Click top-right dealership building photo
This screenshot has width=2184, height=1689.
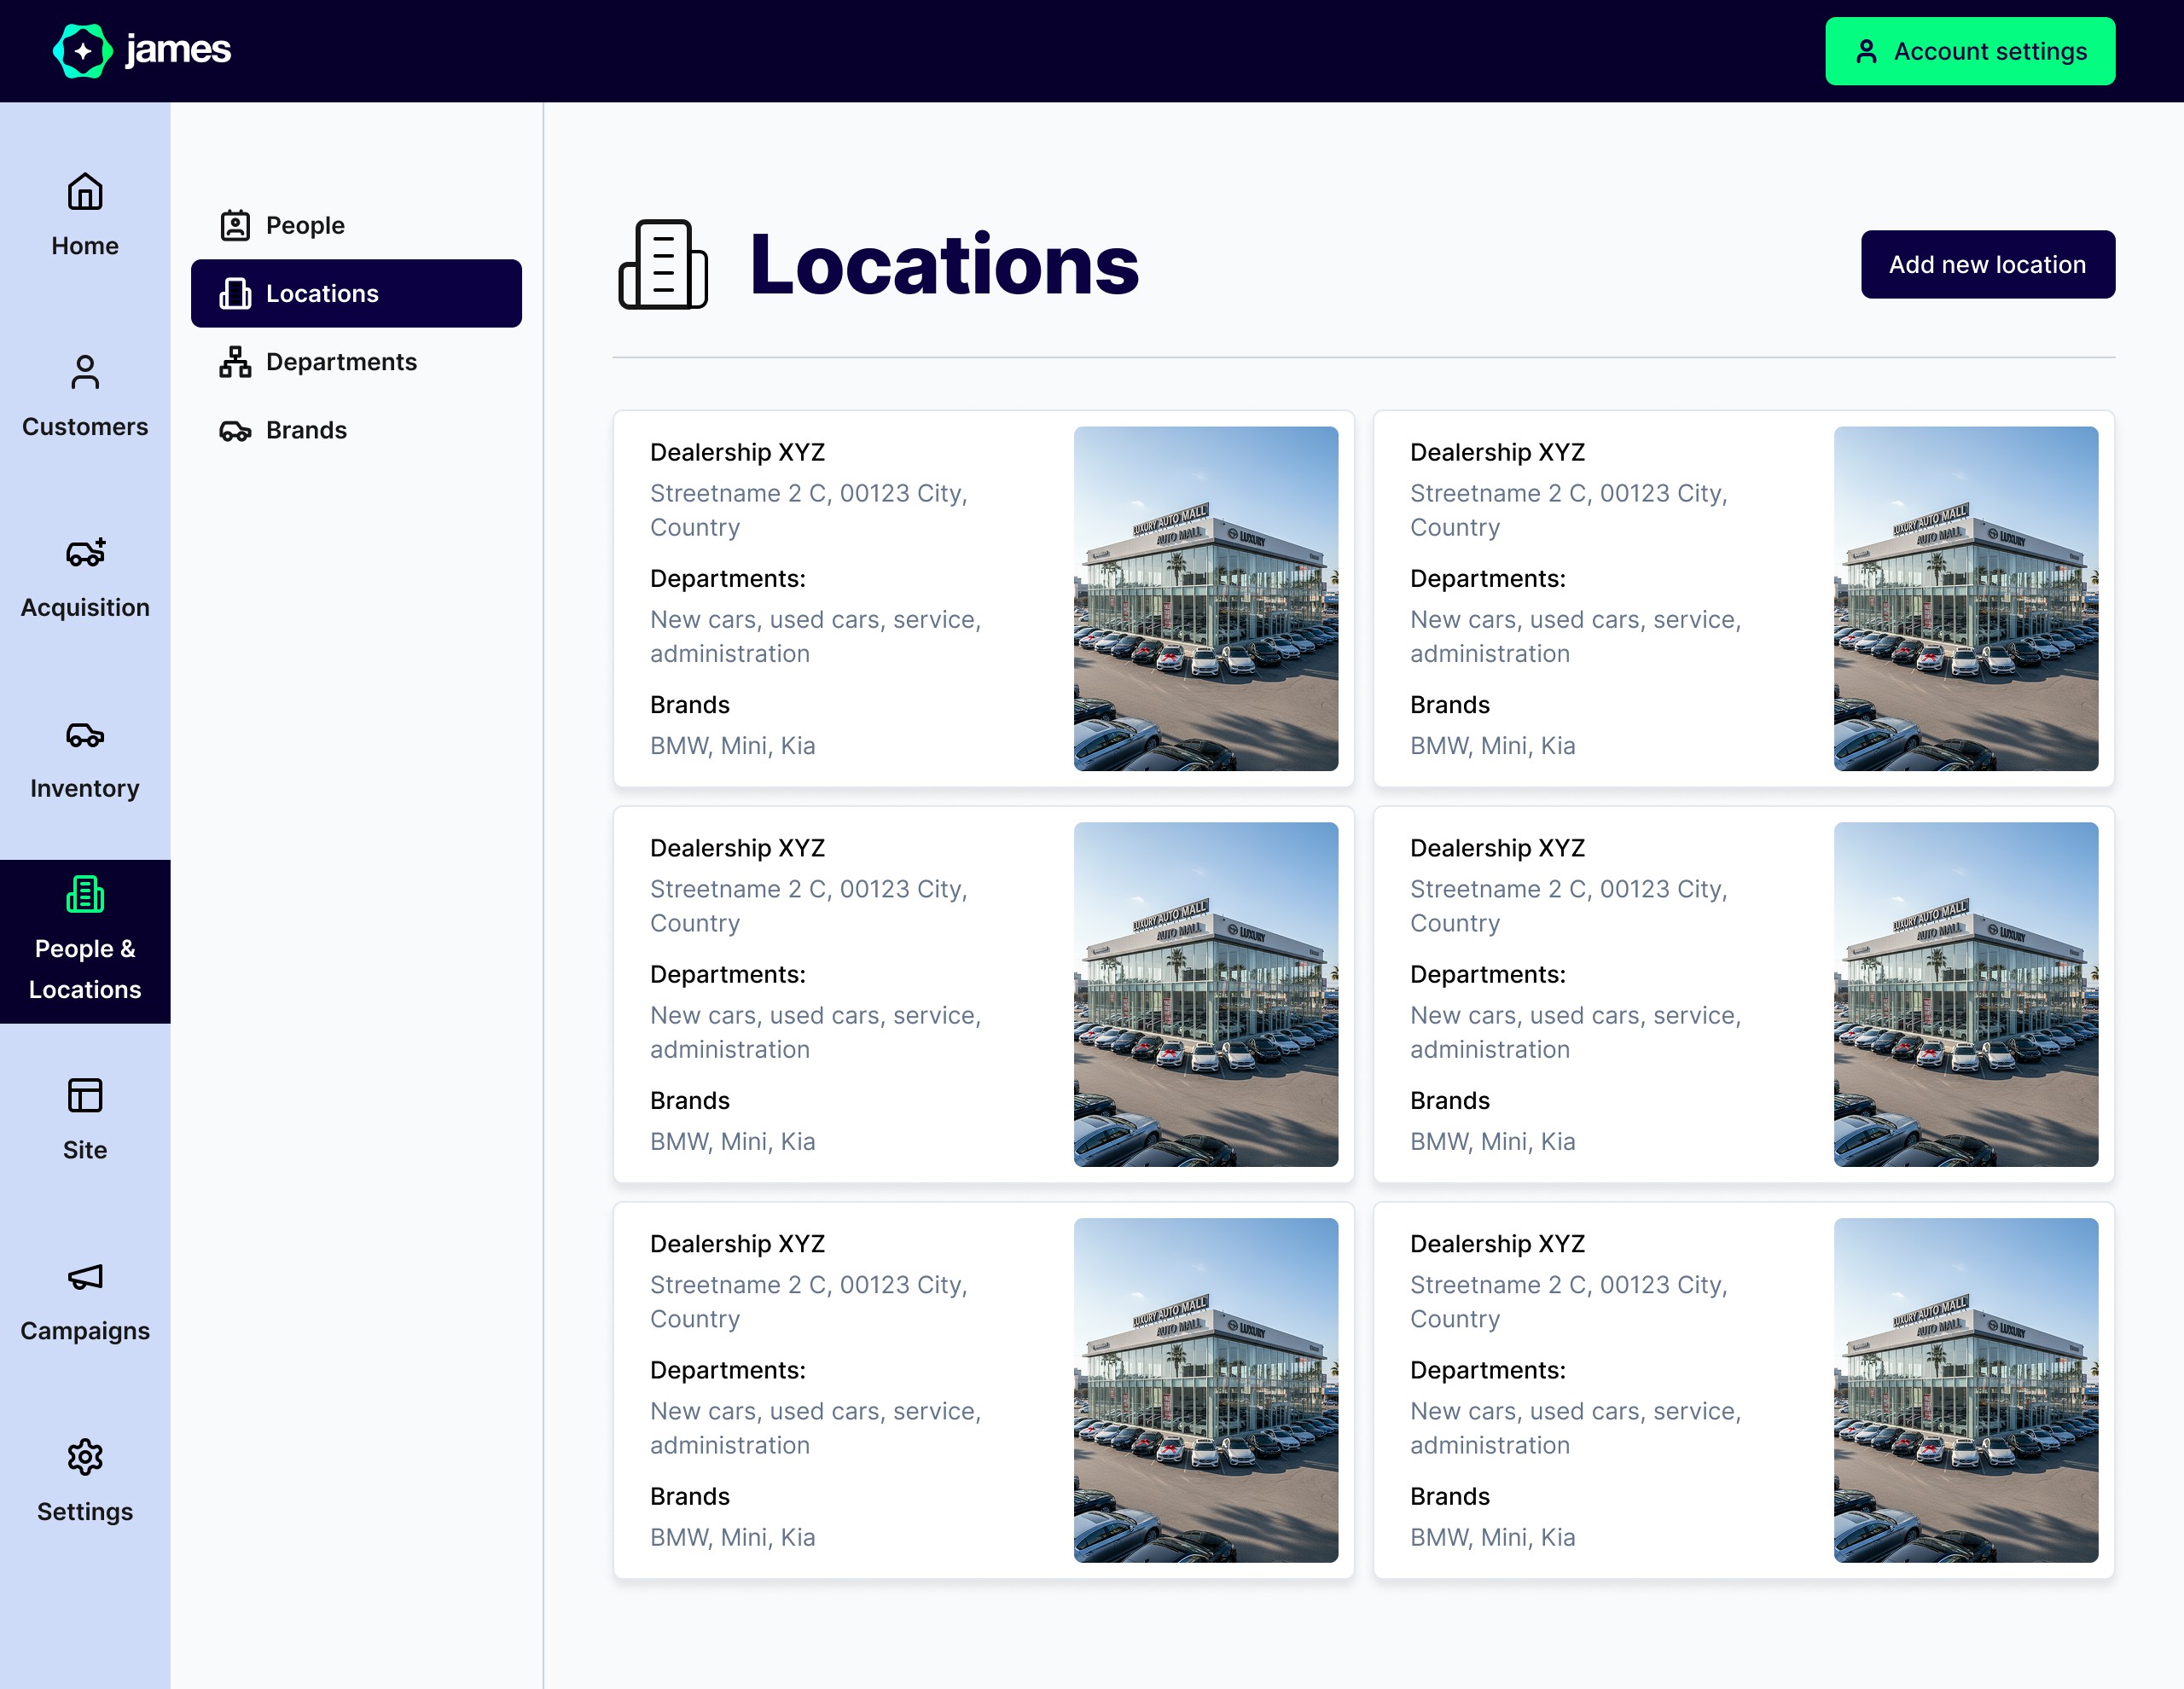pos(1965,598)
